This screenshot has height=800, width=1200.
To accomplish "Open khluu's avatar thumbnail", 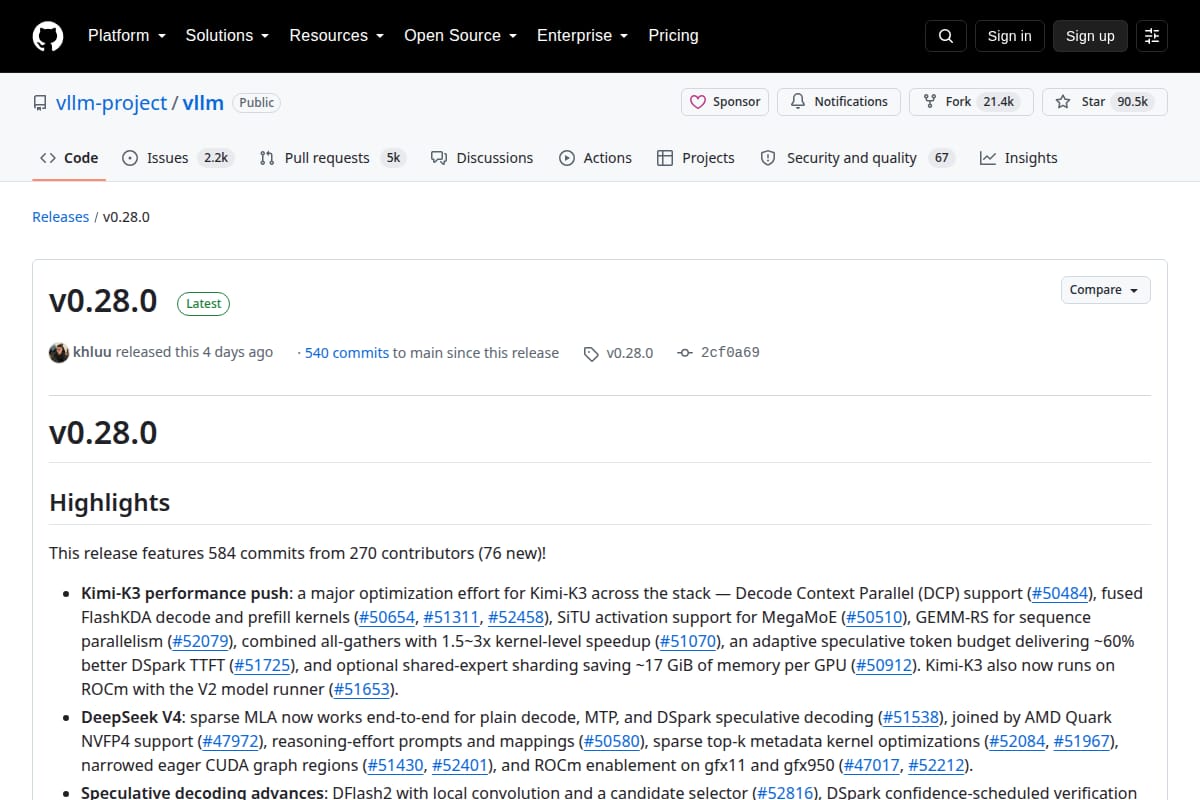I will point(59,352).
